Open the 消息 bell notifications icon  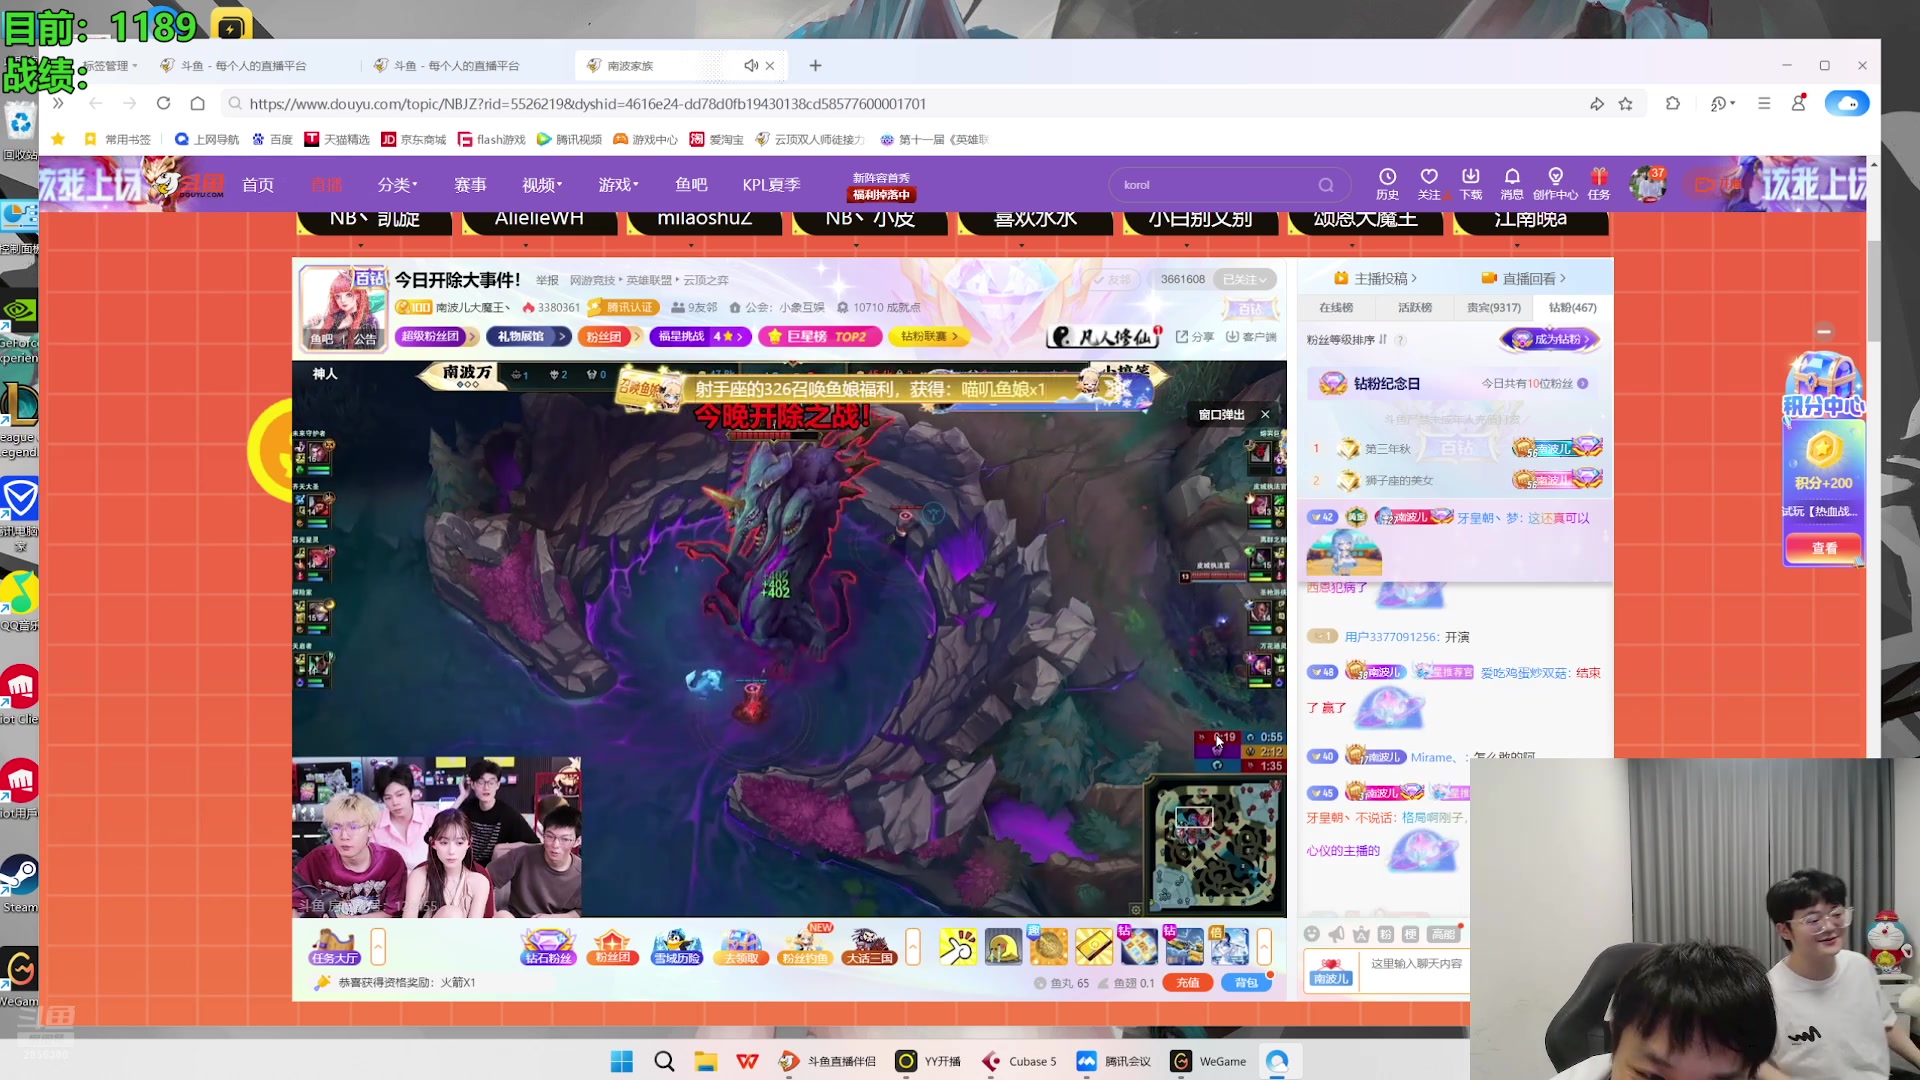pyautogui.click(x=1512, y=183)
